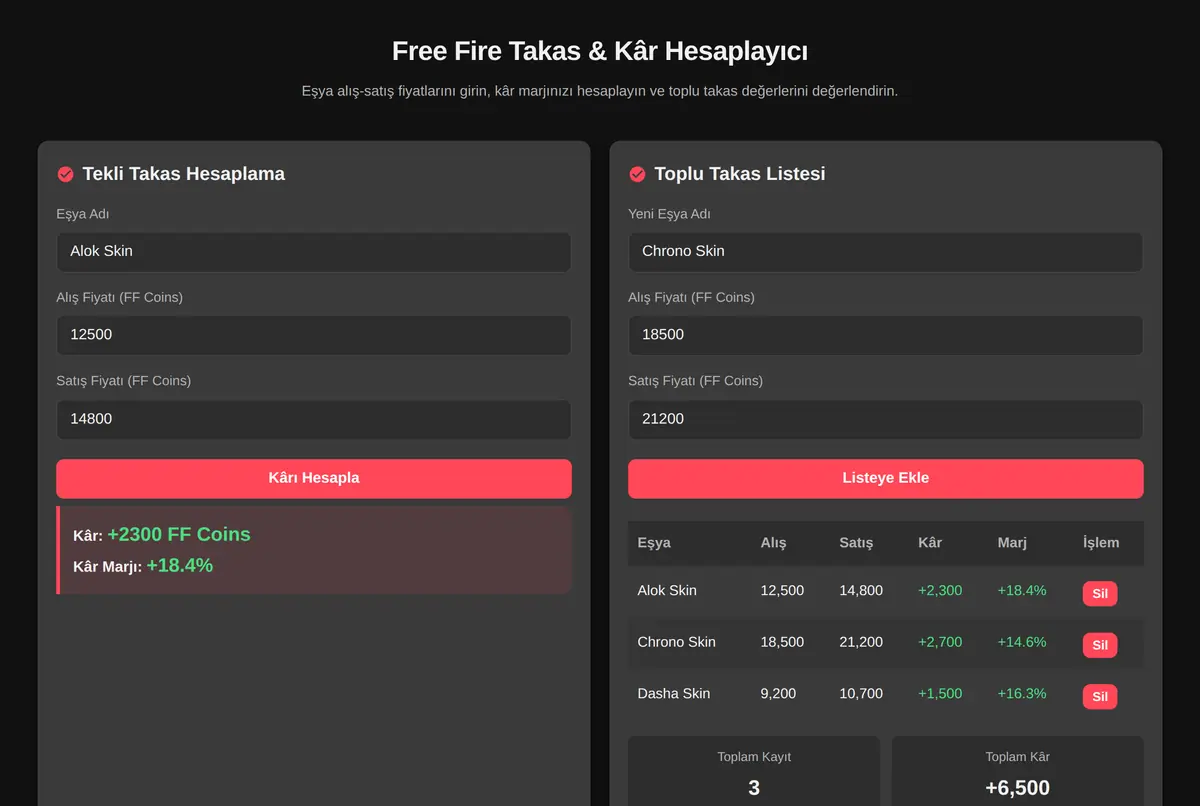Click the 10,700 sale price cell
The height and width of the screenshot is (806, 1200).
coord(861,694)
